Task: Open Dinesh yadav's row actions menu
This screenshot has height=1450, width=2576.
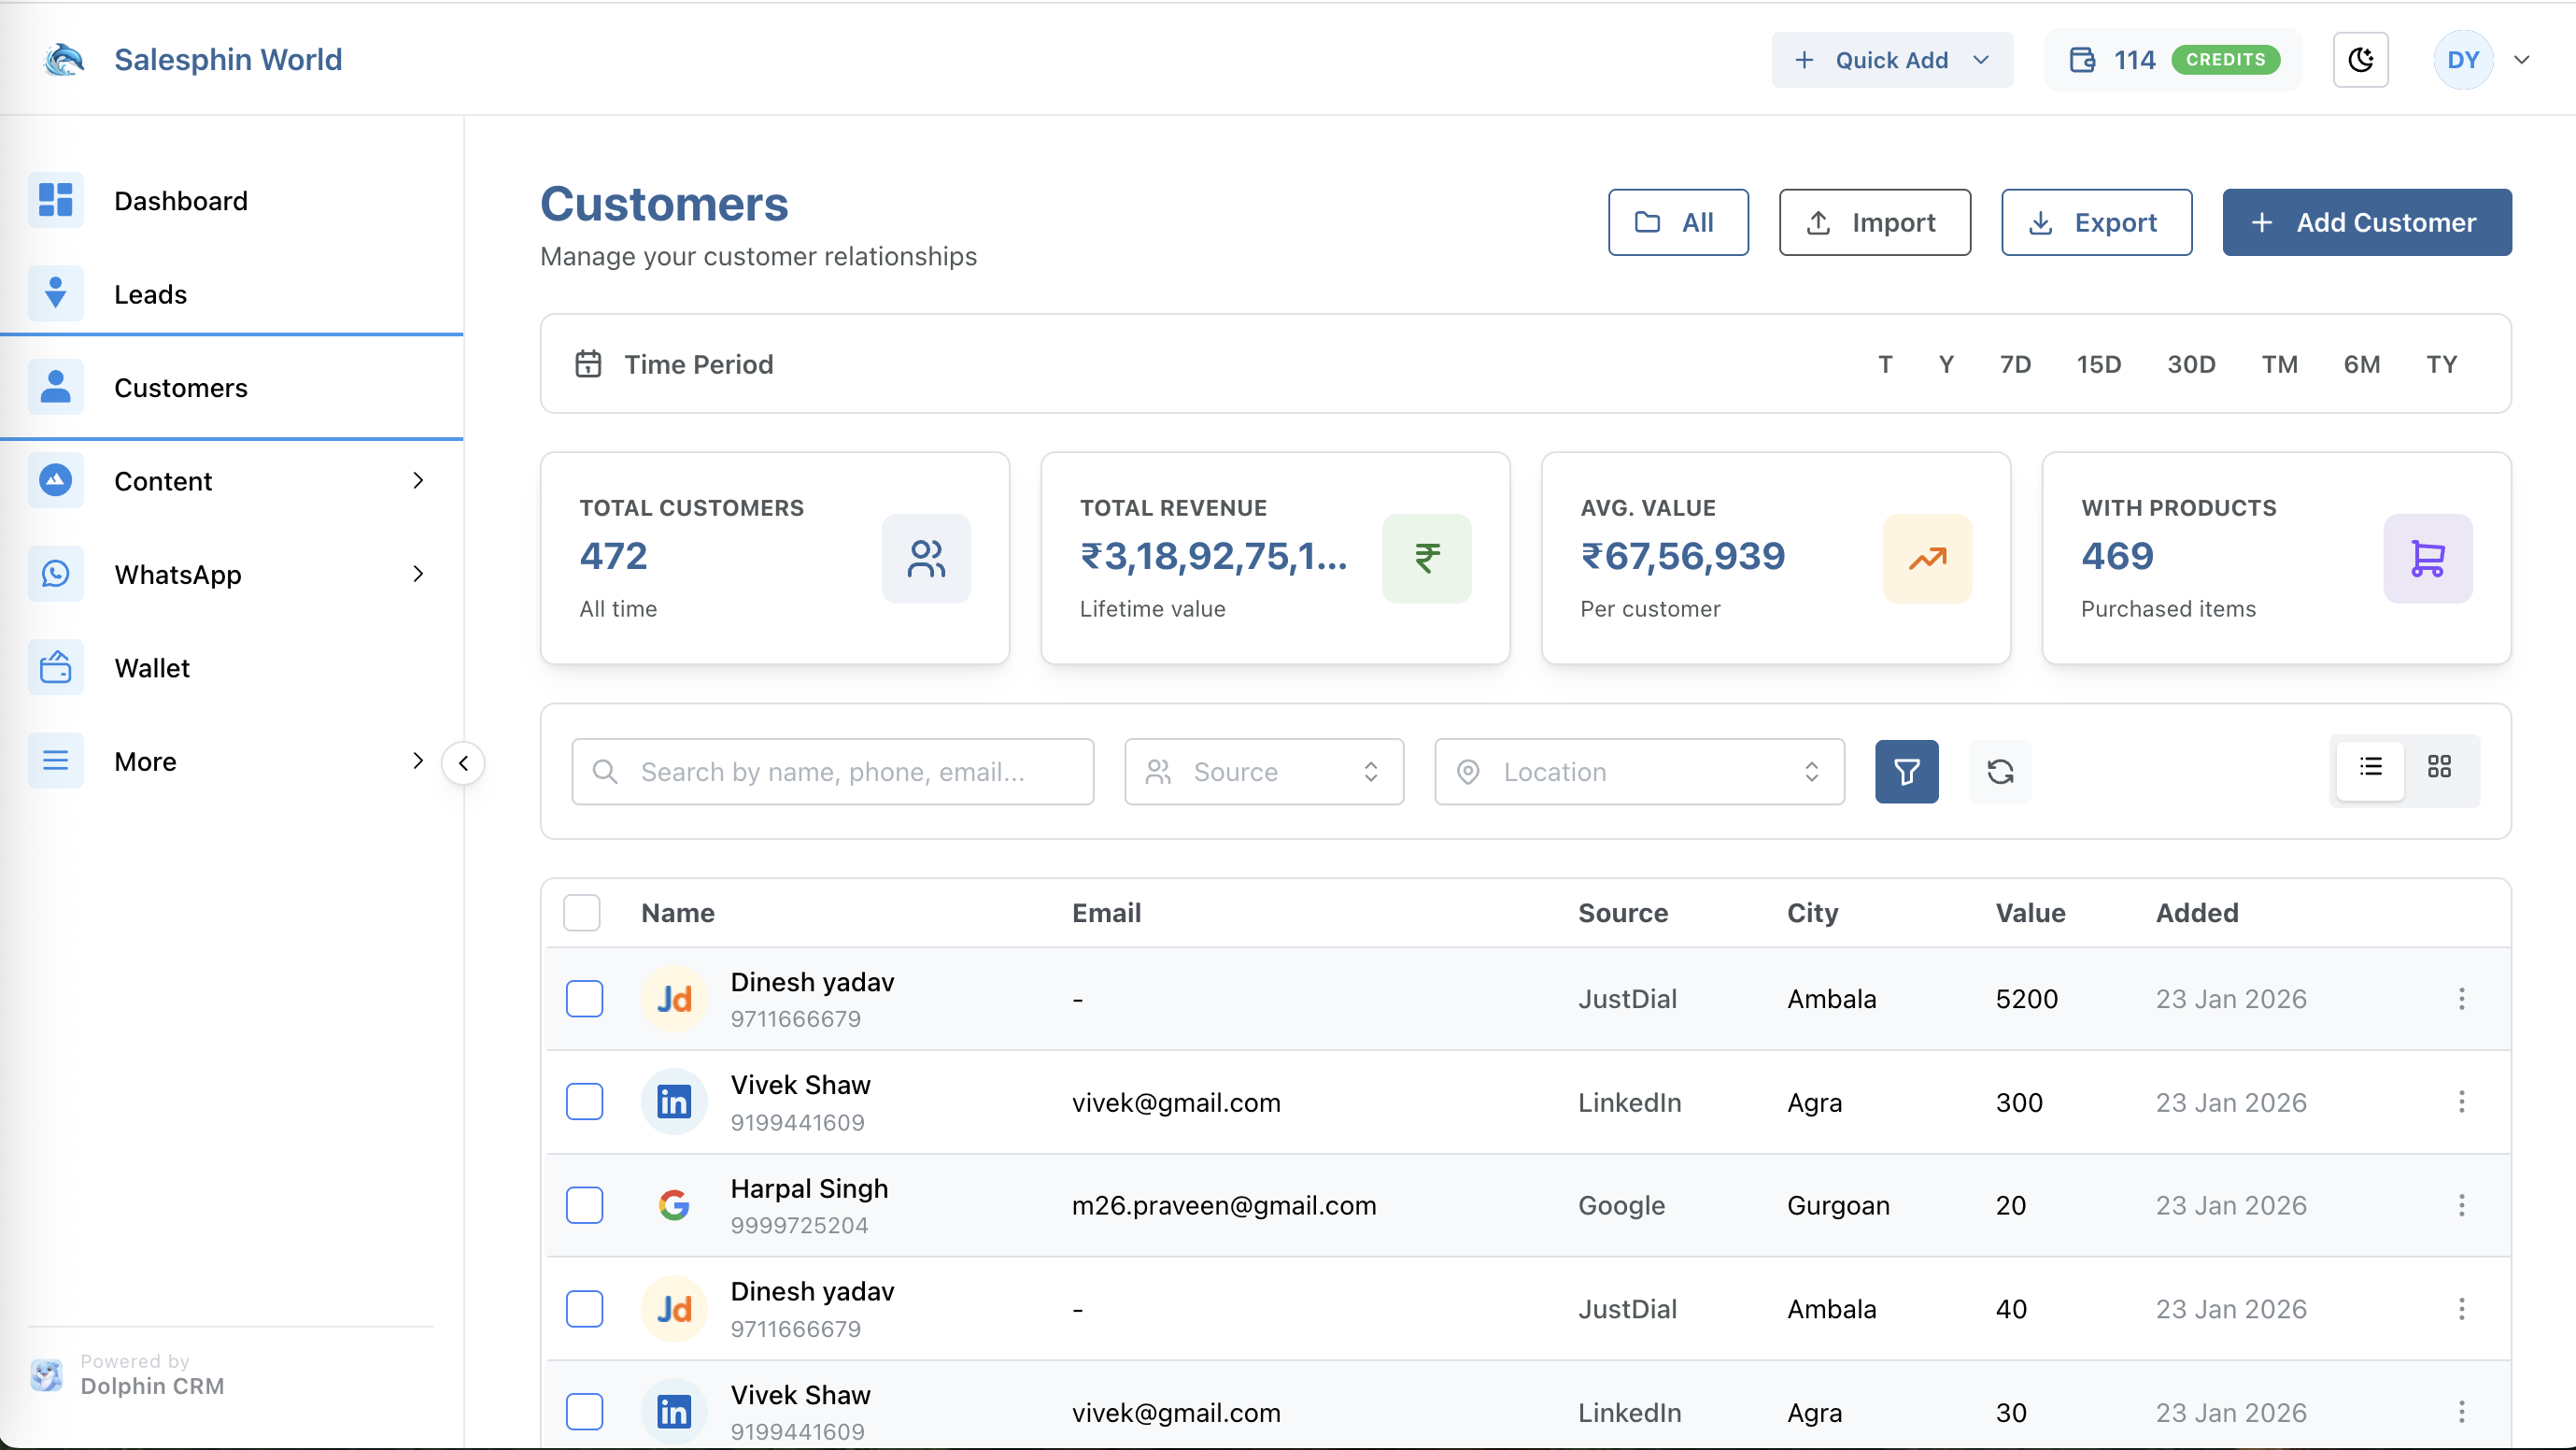Action: click(2462, 999)
